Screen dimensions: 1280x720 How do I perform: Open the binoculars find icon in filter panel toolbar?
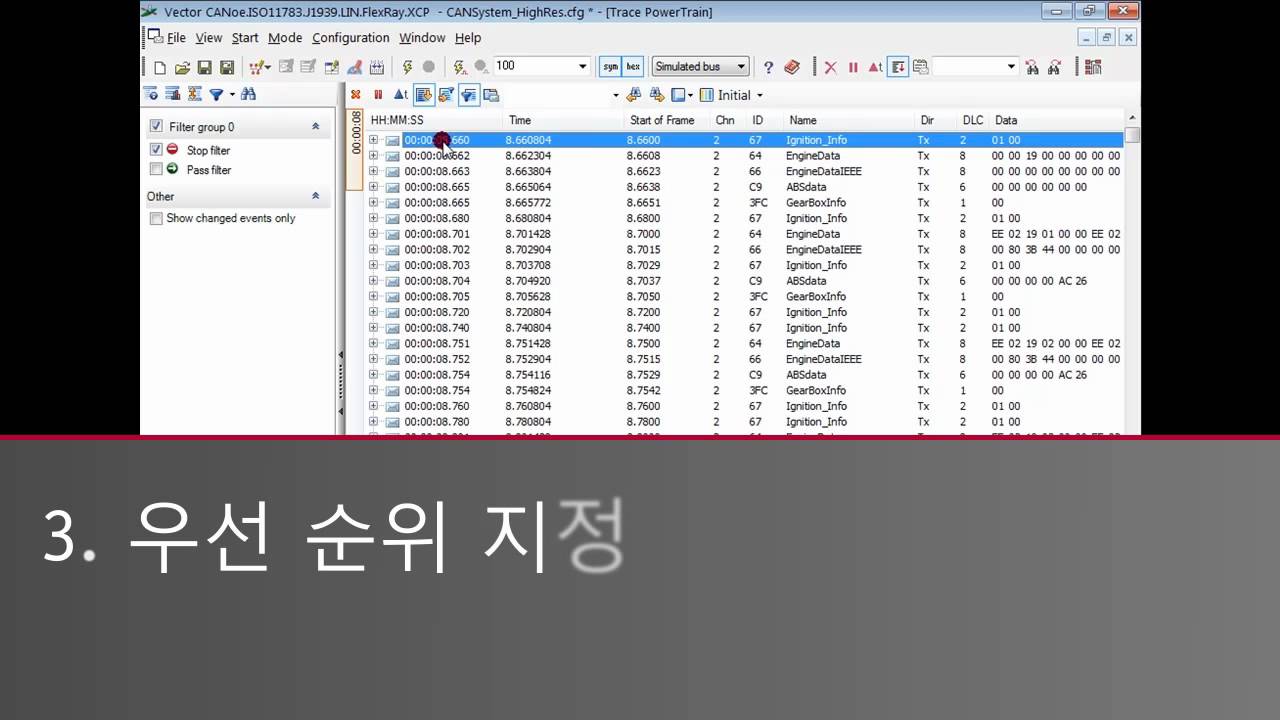click(x=248, y=94)
